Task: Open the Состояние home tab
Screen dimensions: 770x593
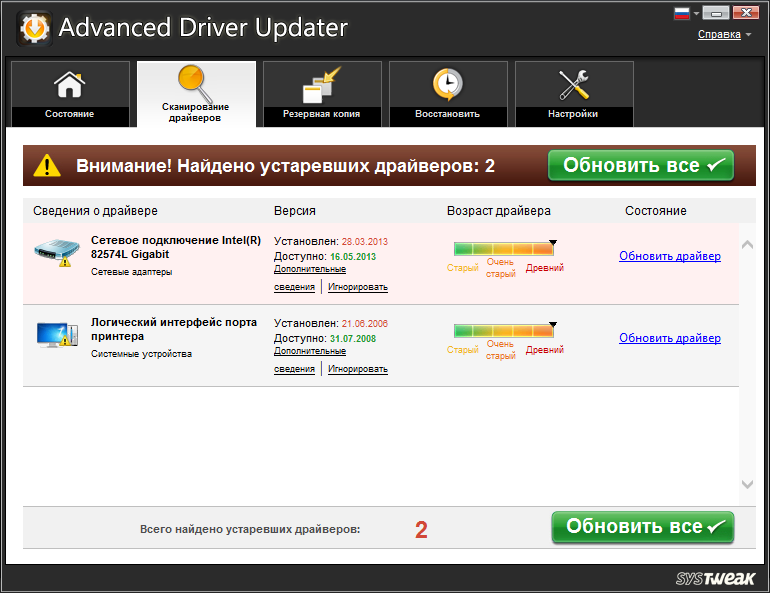Action: click(70, 94)
